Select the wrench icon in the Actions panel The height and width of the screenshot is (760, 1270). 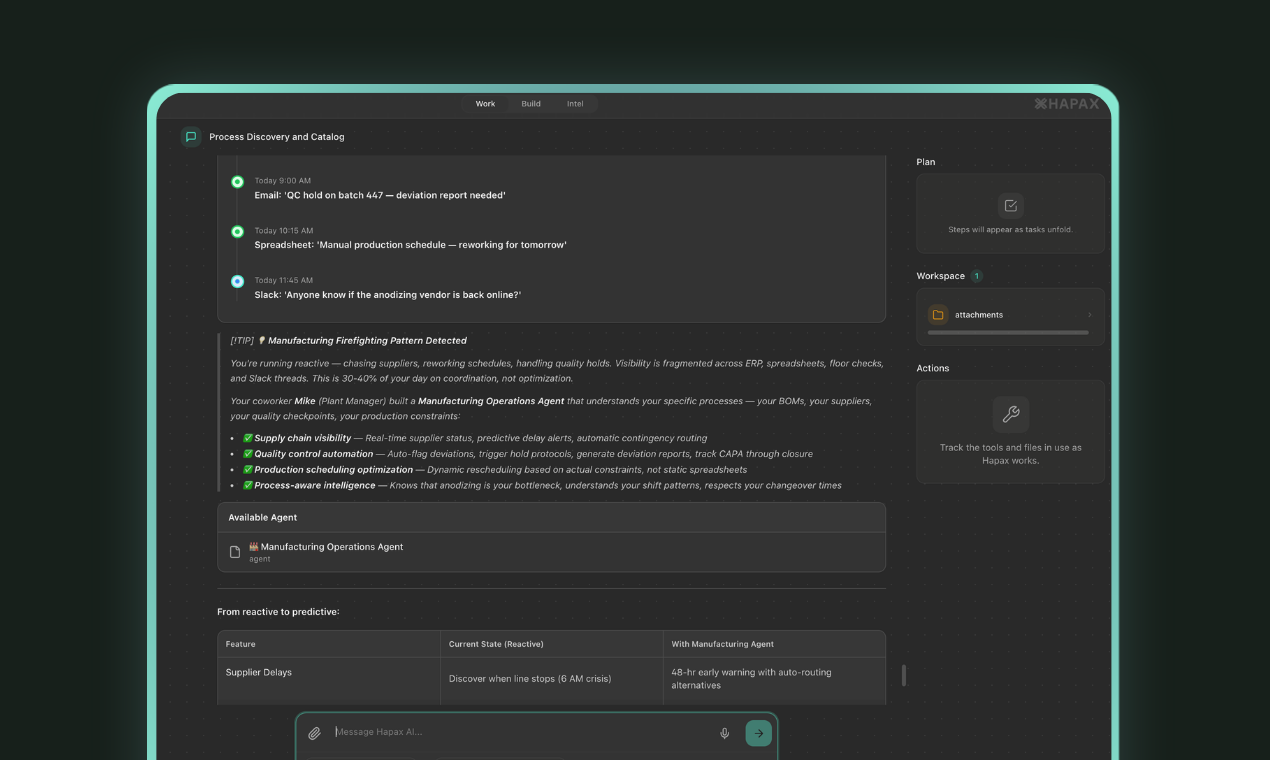pos(1010,413)
